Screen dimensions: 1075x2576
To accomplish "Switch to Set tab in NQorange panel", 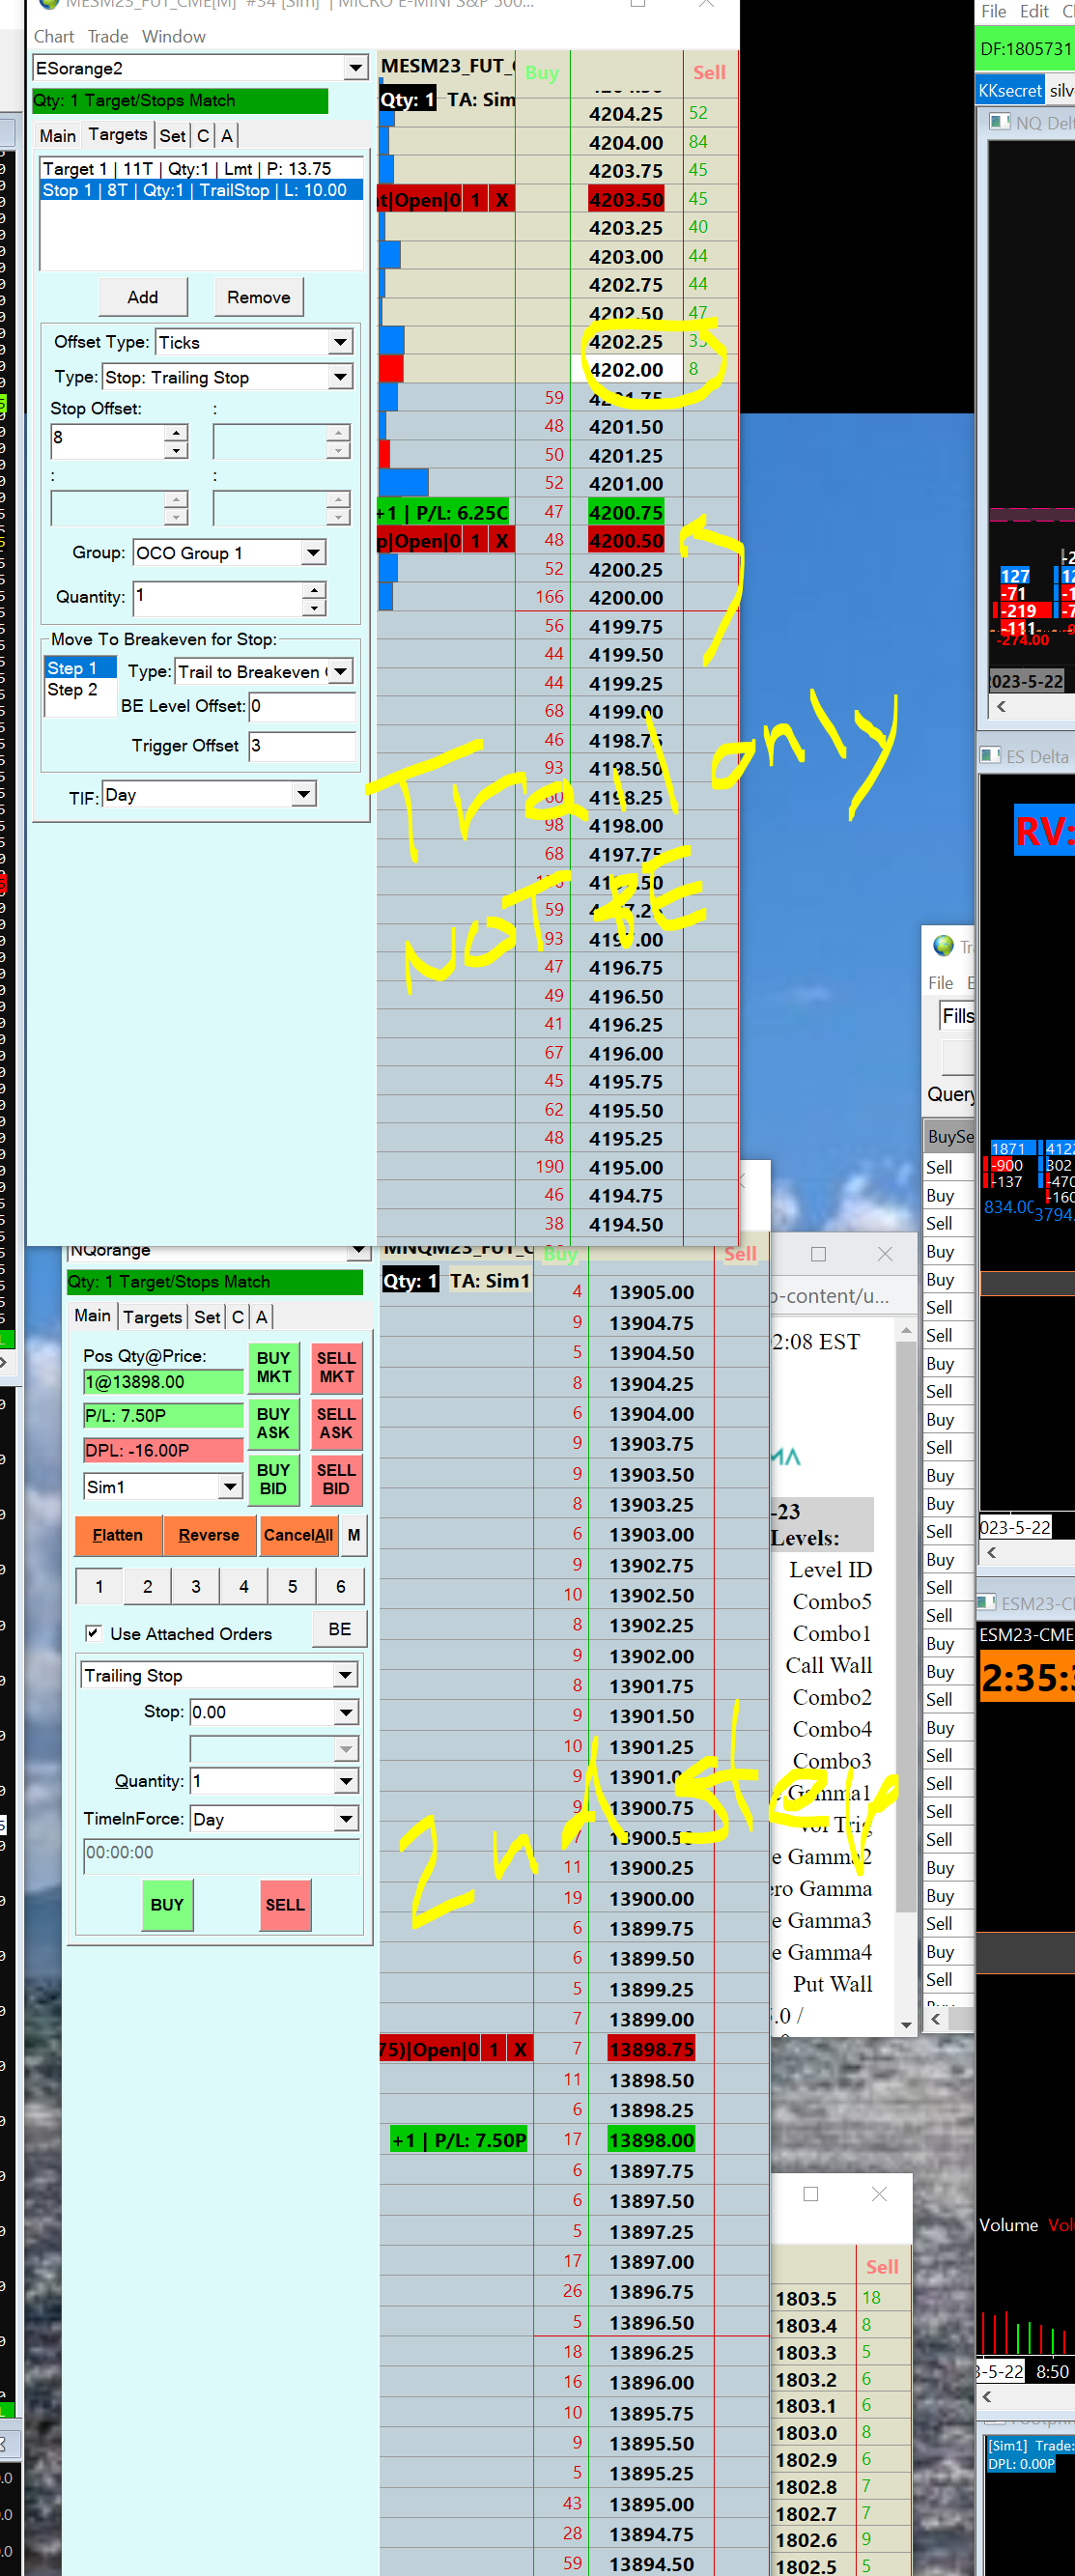I will pyautogui.click(x=208, y=1317).
